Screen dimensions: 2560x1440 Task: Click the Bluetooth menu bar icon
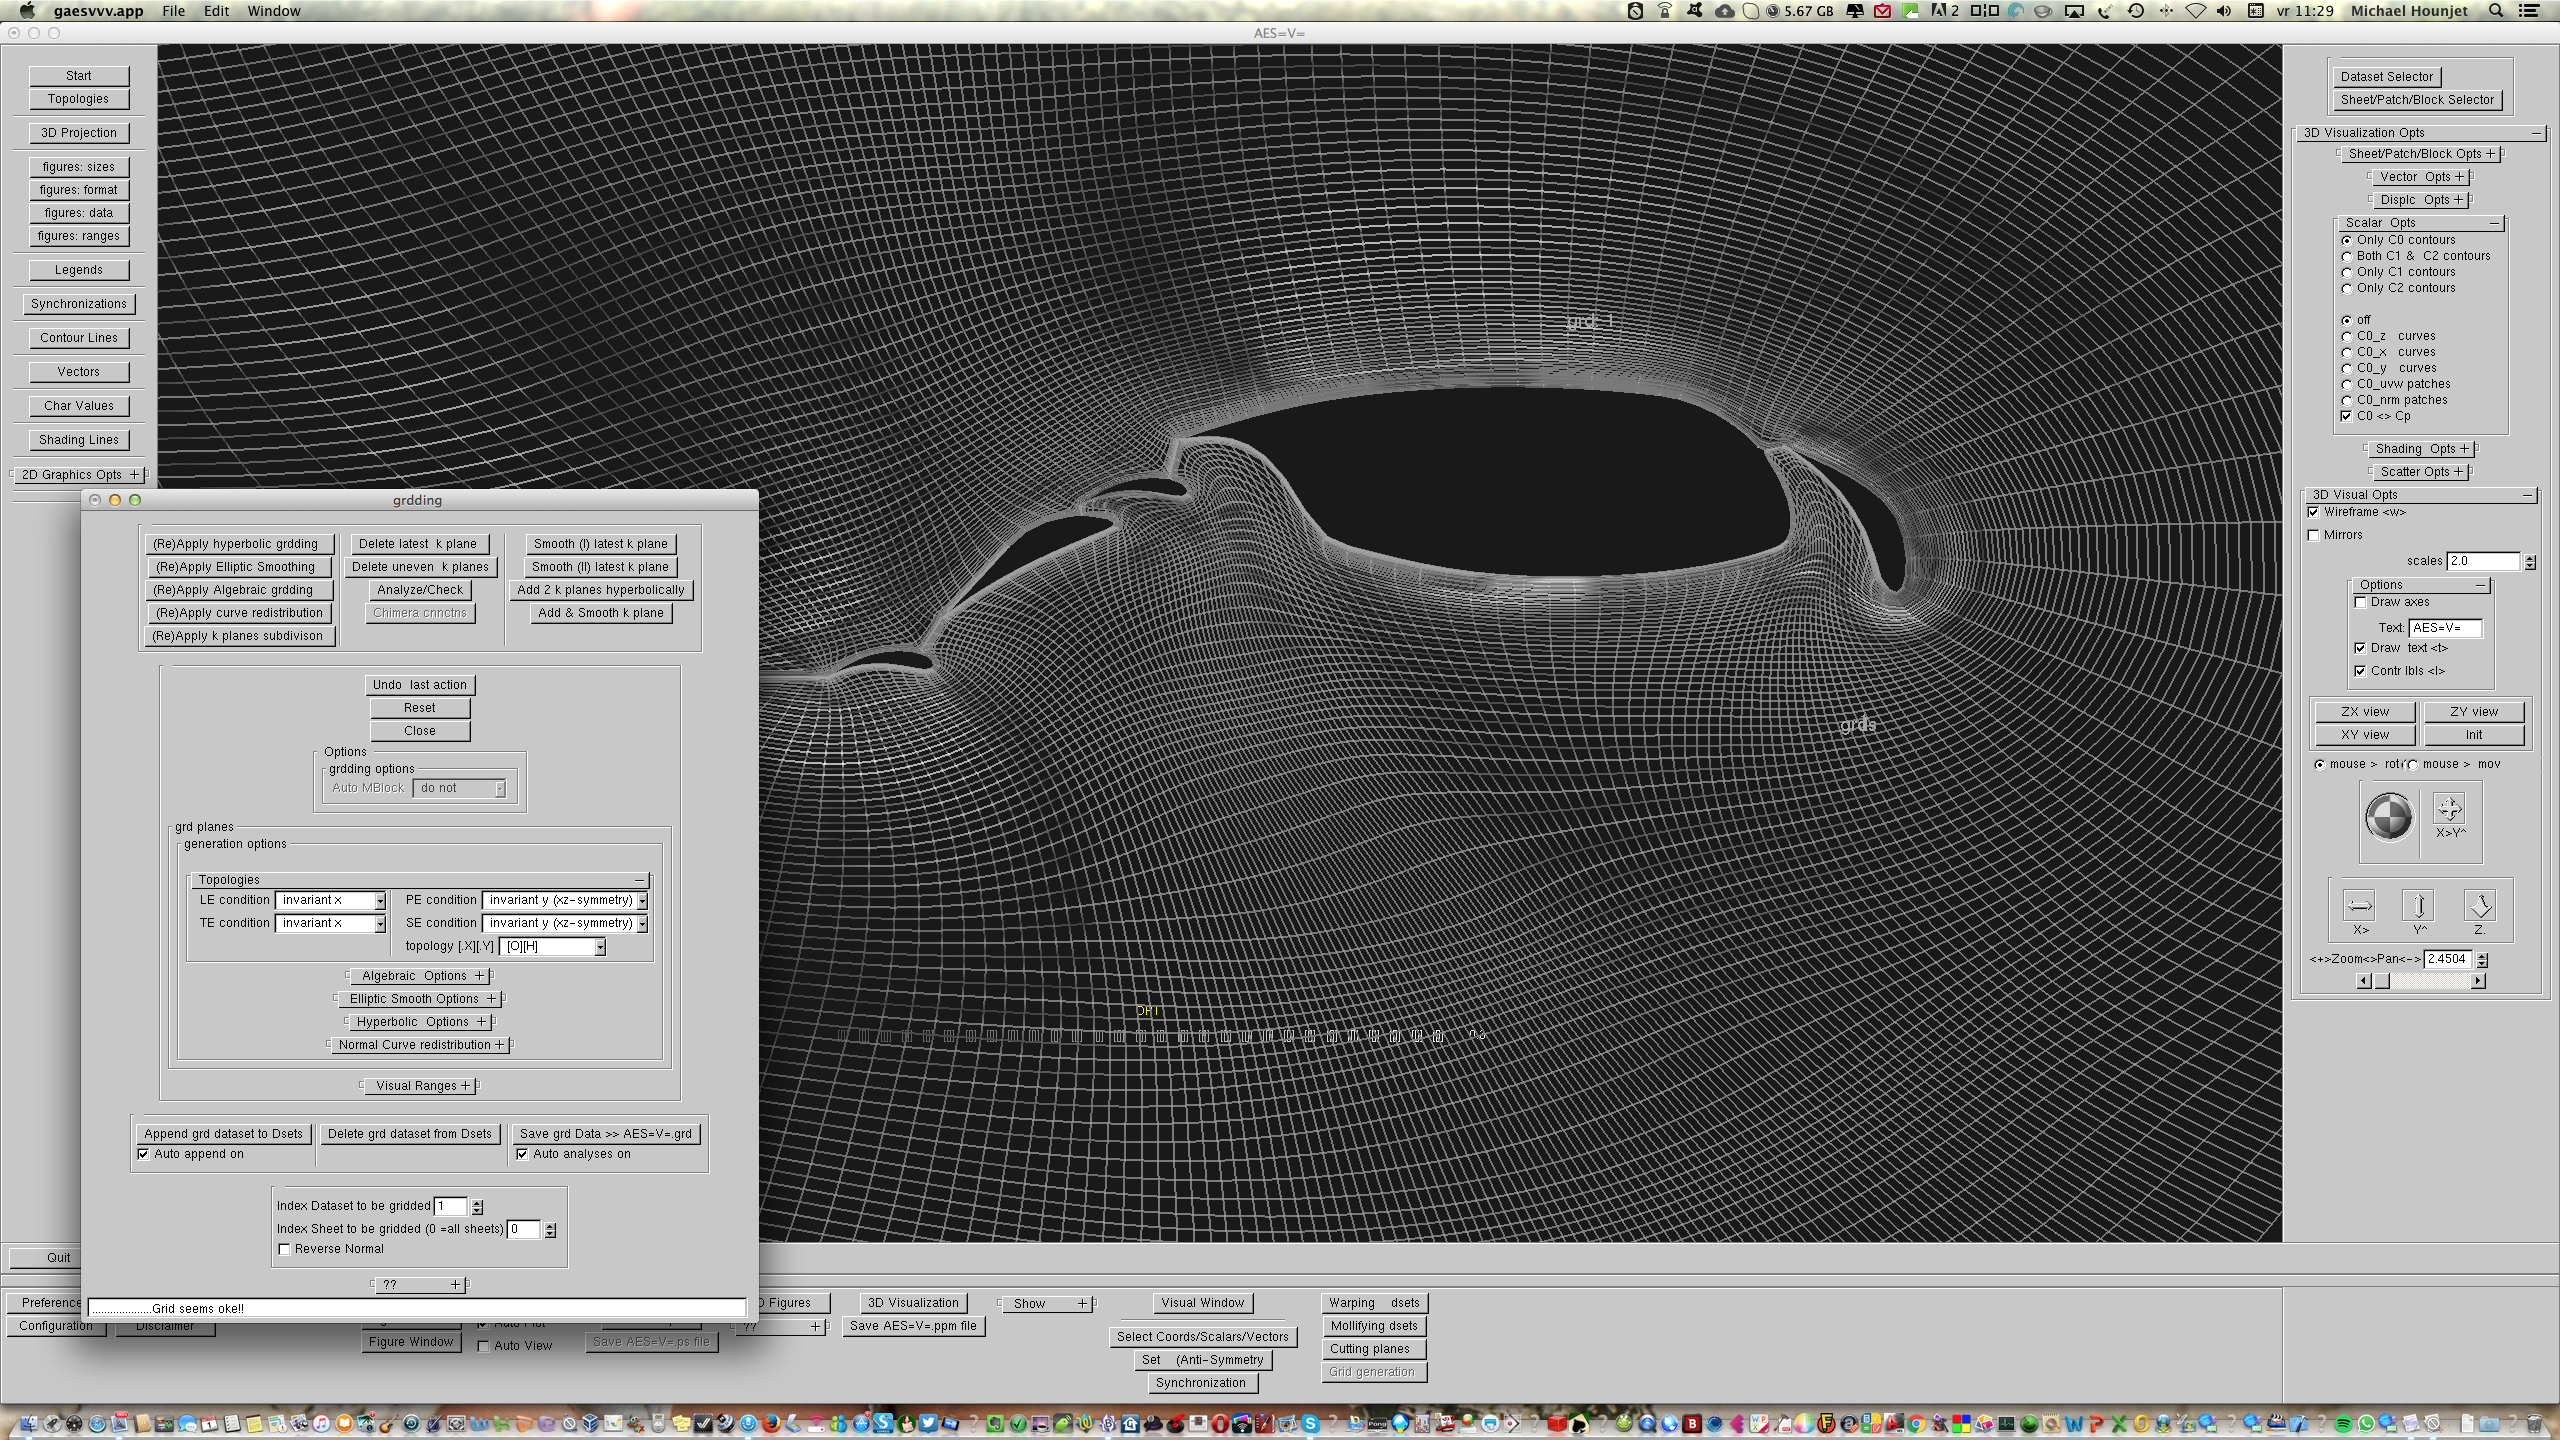pyautogui.click(x=2165, y=11)
